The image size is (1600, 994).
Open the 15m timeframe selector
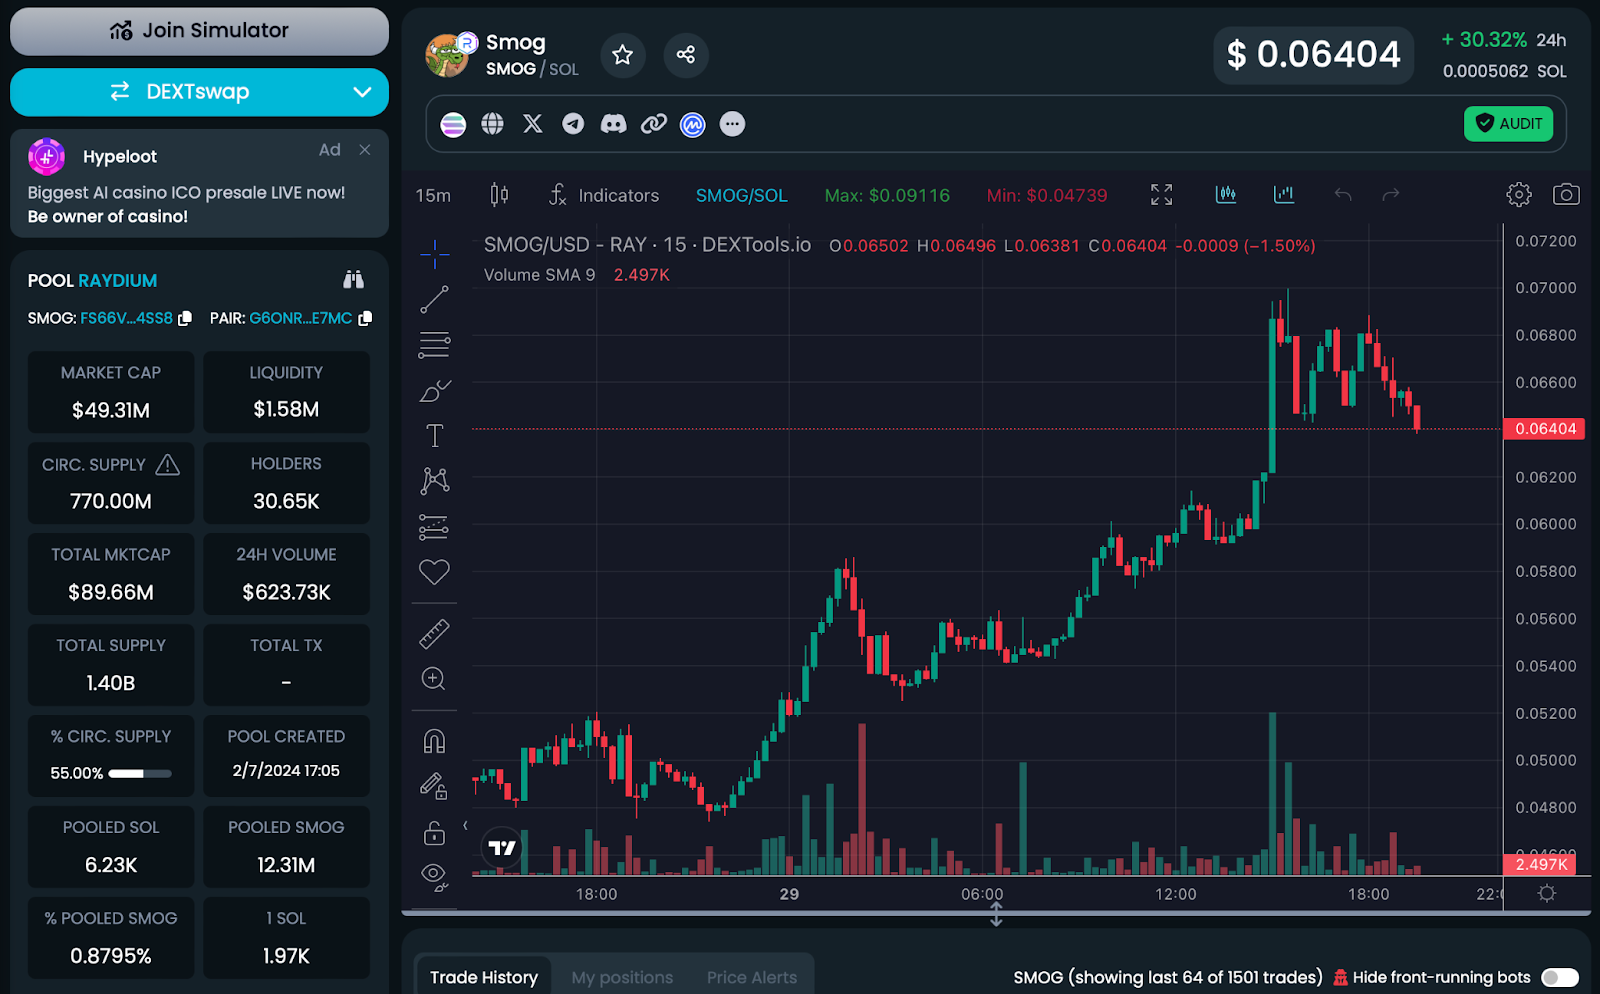(x=433, y=195)
